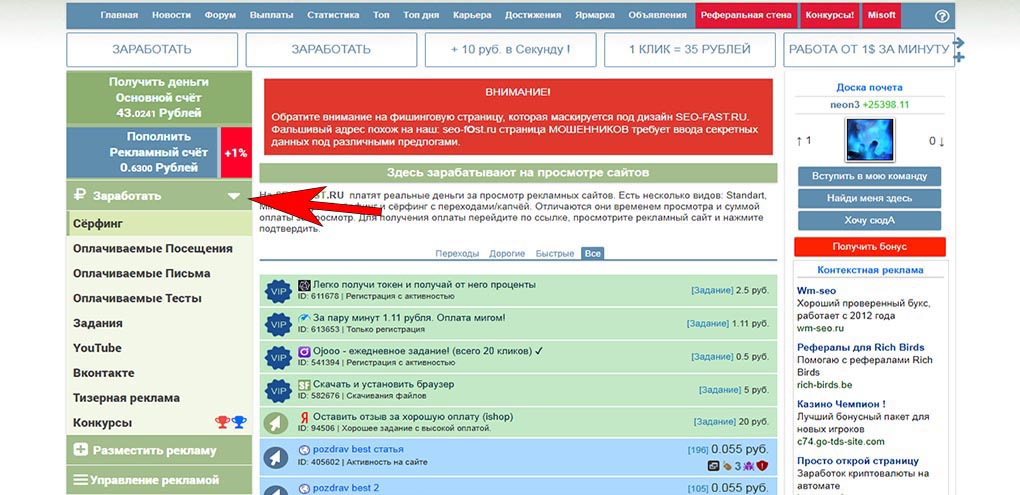1020x495 pixels.
Task: Click Пополнить Рекламный счёт block
Action: [x=143, y=152]
